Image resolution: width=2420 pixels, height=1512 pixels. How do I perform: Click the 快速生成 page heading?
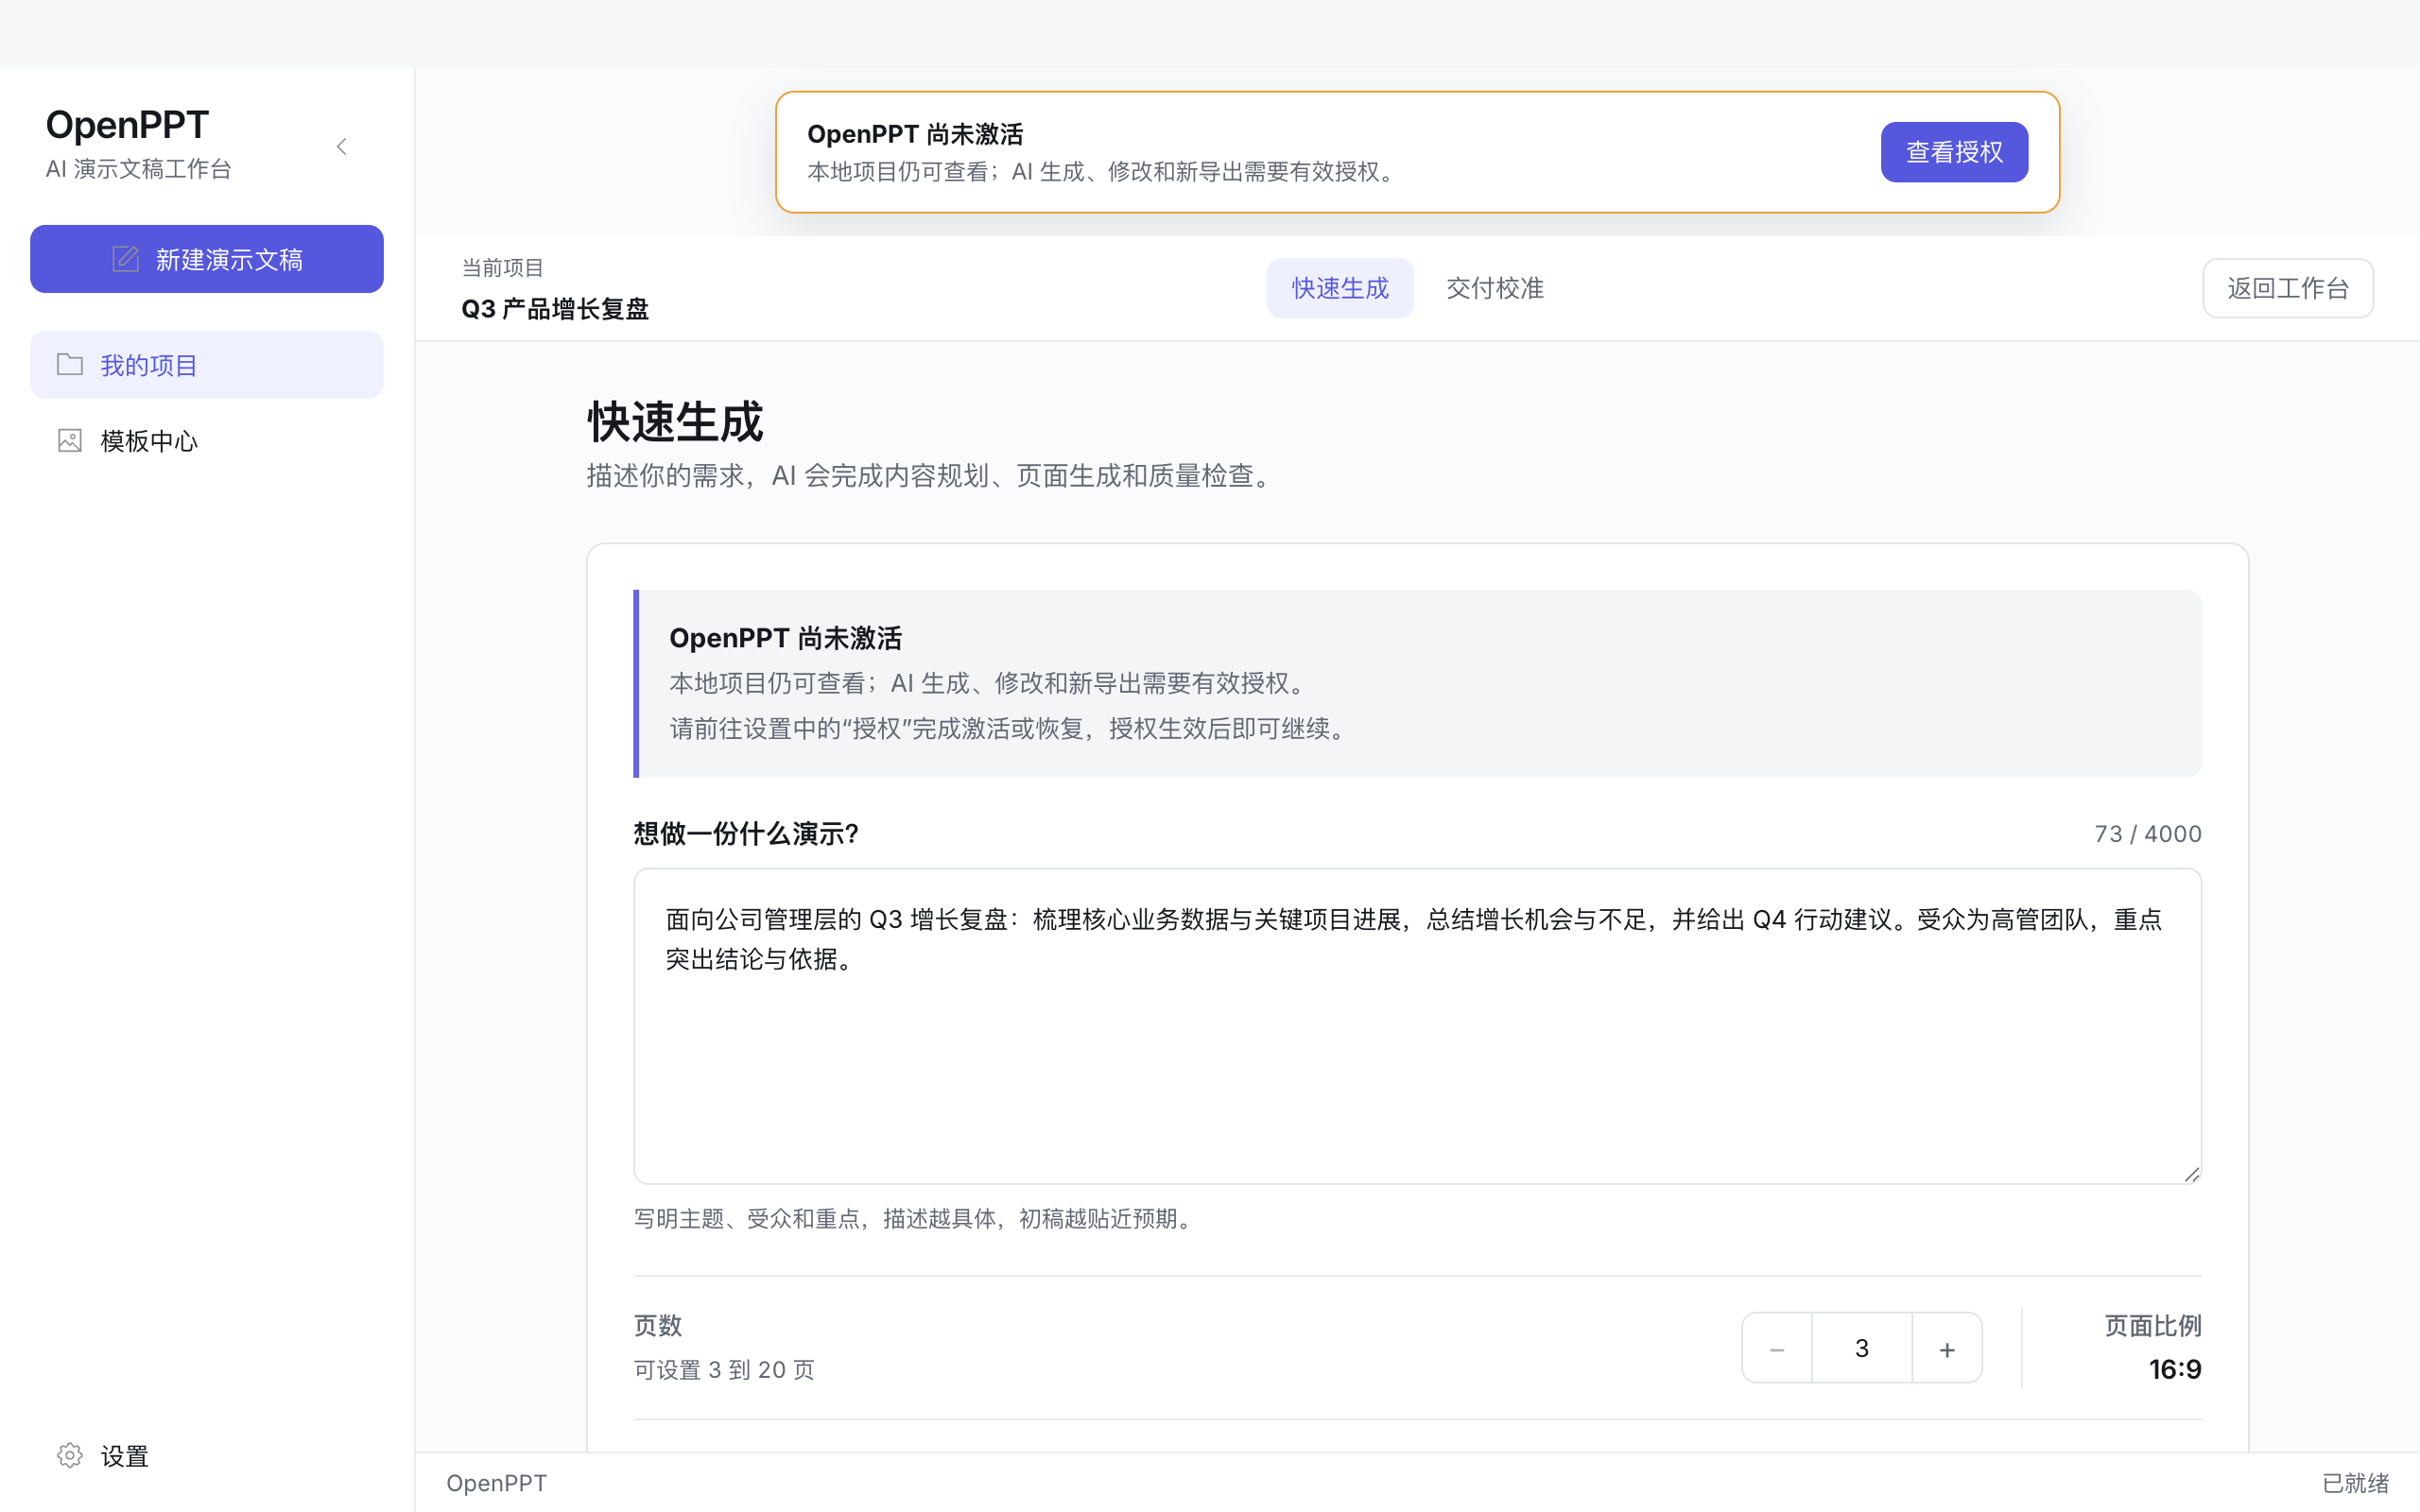coord(675,422)
